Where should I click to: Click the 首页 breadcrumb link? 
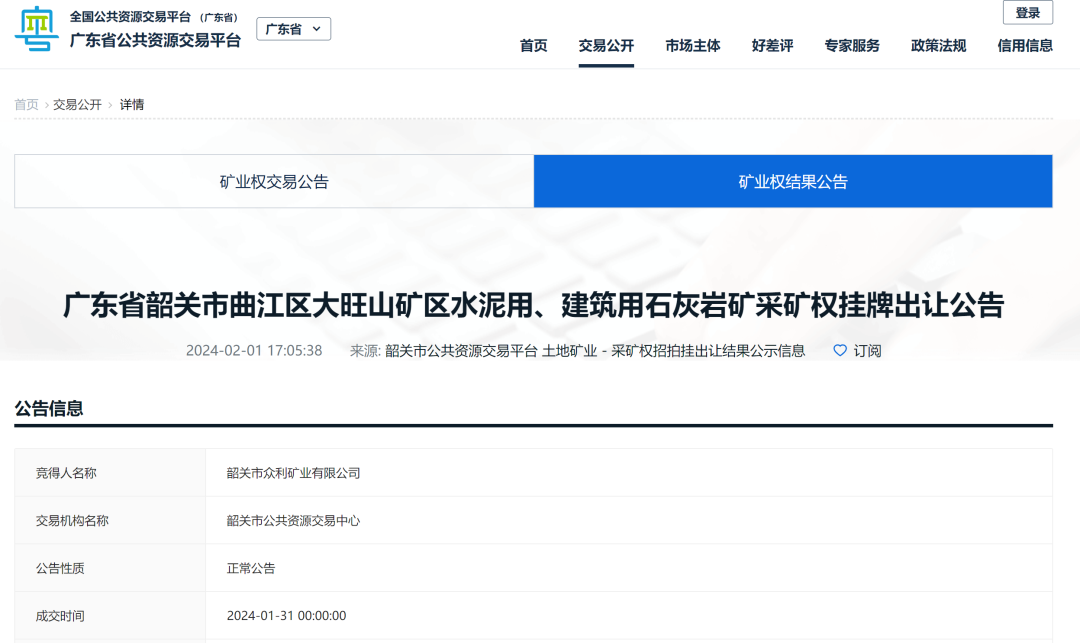(26, 105)
